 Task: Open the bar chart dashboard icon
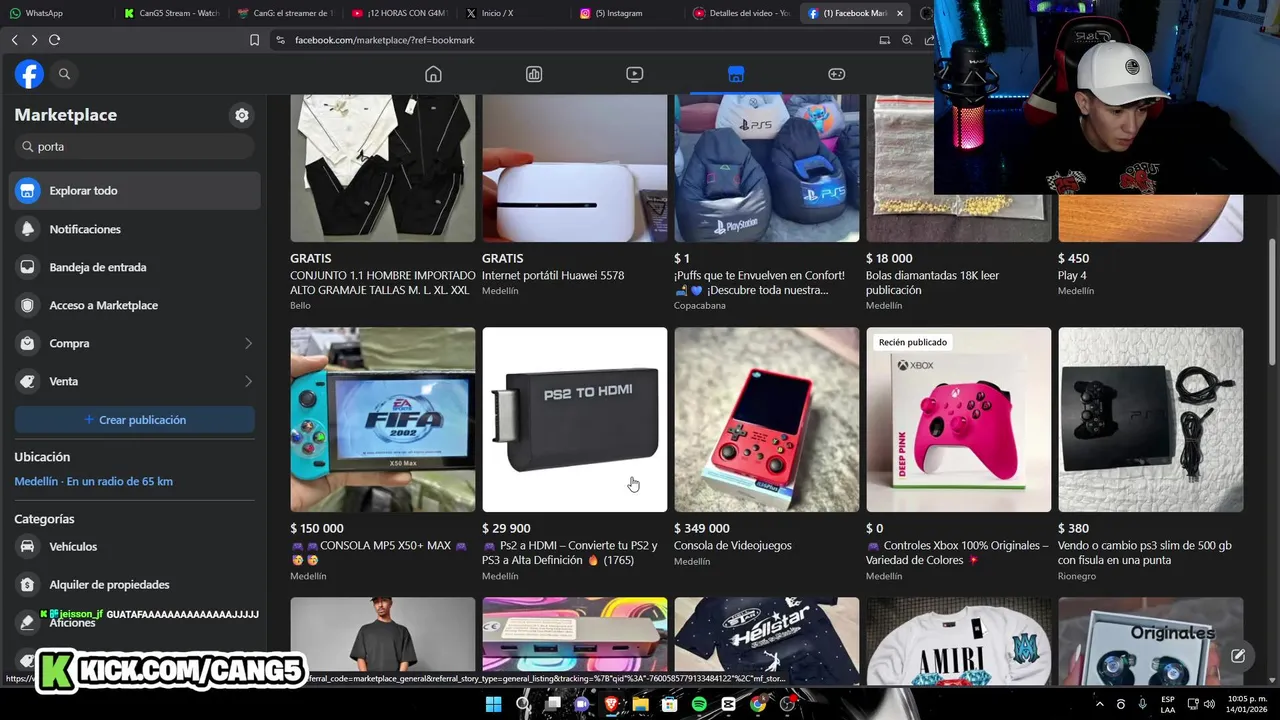(534, 74)
